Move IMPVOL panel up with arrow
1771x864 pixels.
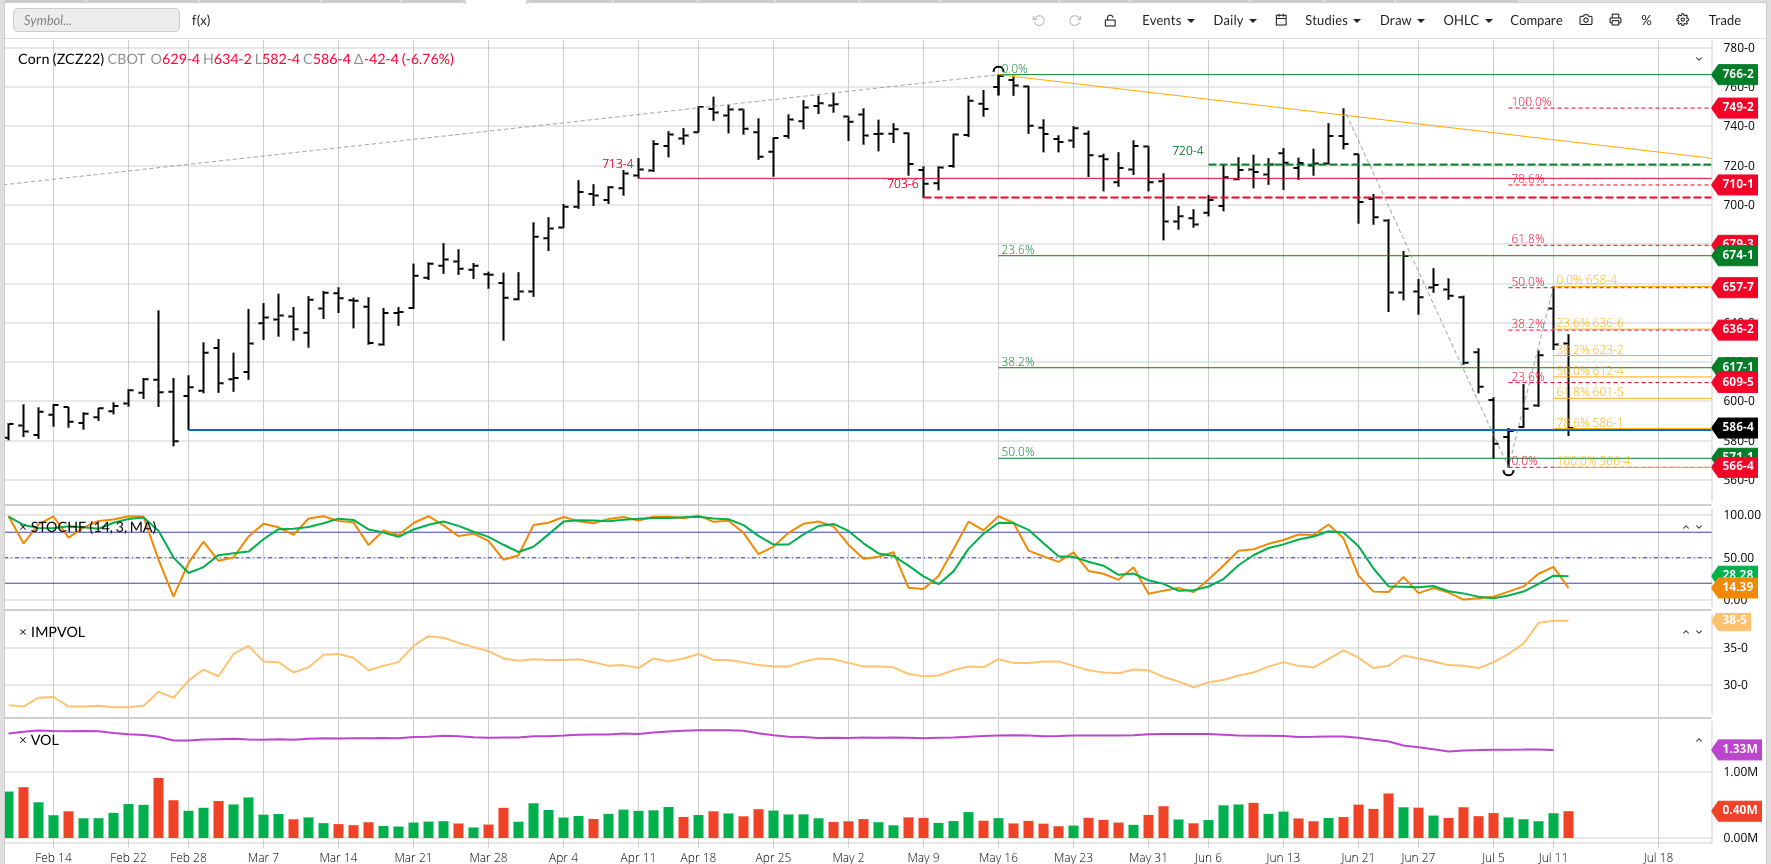coord(1685,632)
